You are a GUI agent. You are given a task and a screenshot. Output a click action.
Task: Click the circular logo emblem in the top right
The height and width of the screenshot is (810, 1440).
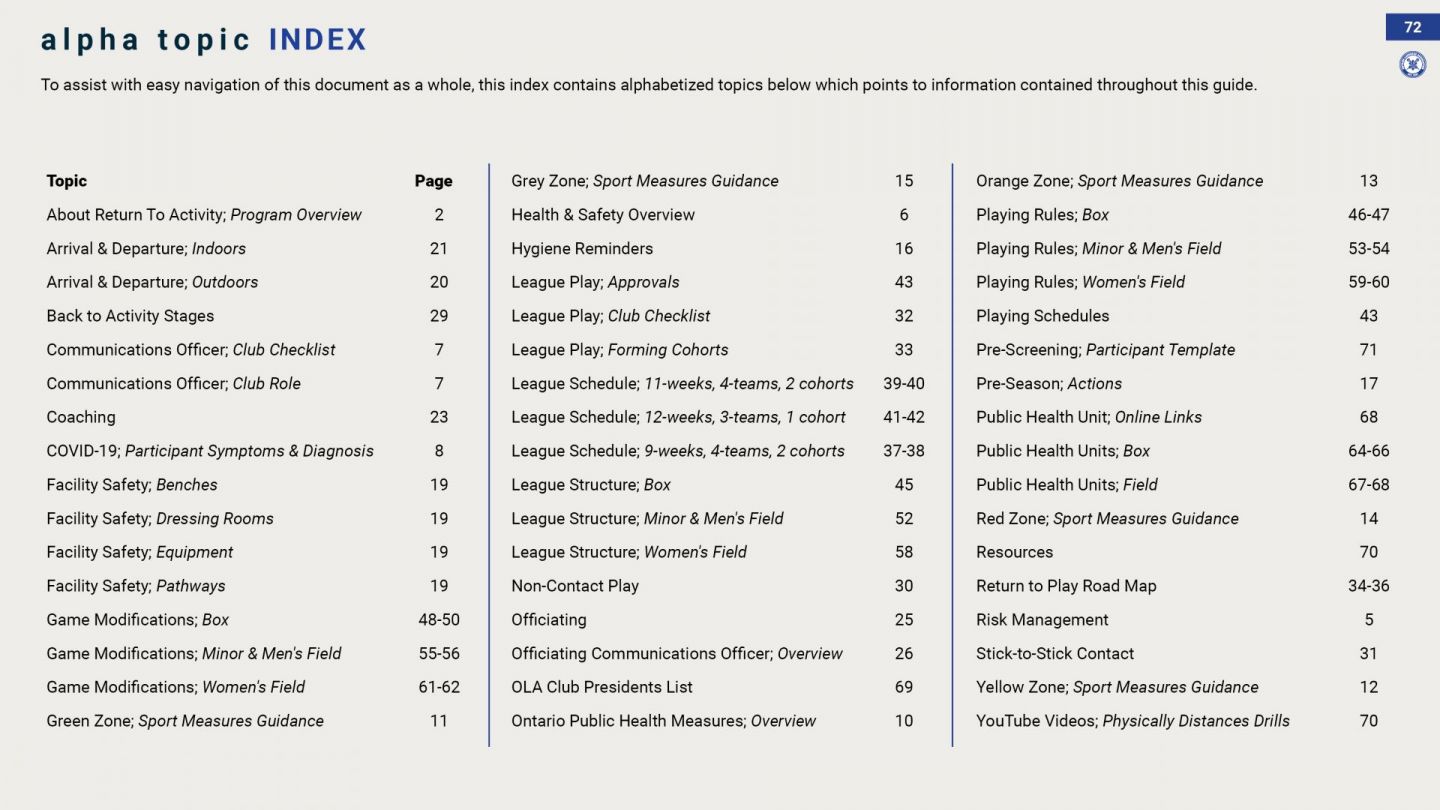pyautogui.click(x=1412, y=65)
